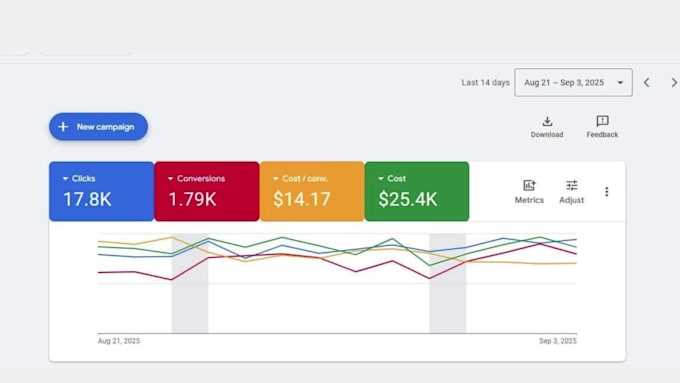Select the yellow $14.17 cost per conversion card
This screenshot has width=680, height=383.
312,191
